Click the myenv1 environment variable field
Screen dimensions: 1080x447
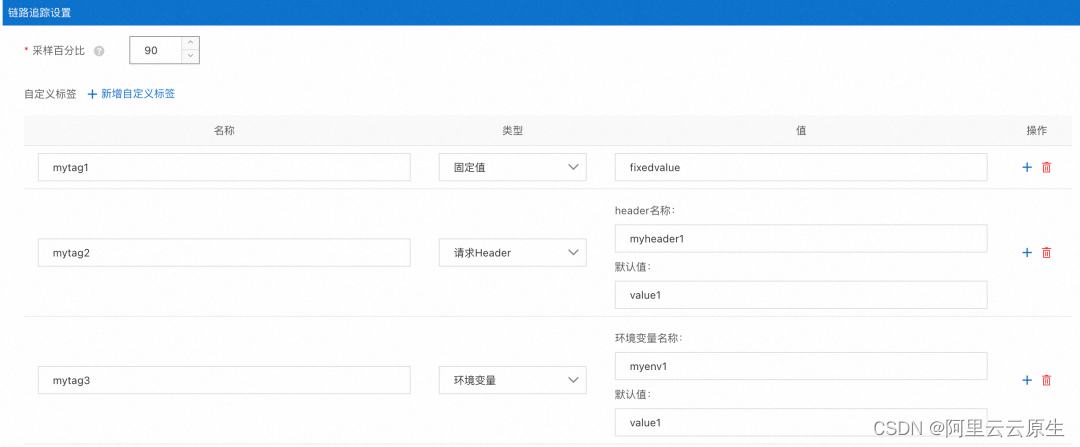tap(801, 366)
